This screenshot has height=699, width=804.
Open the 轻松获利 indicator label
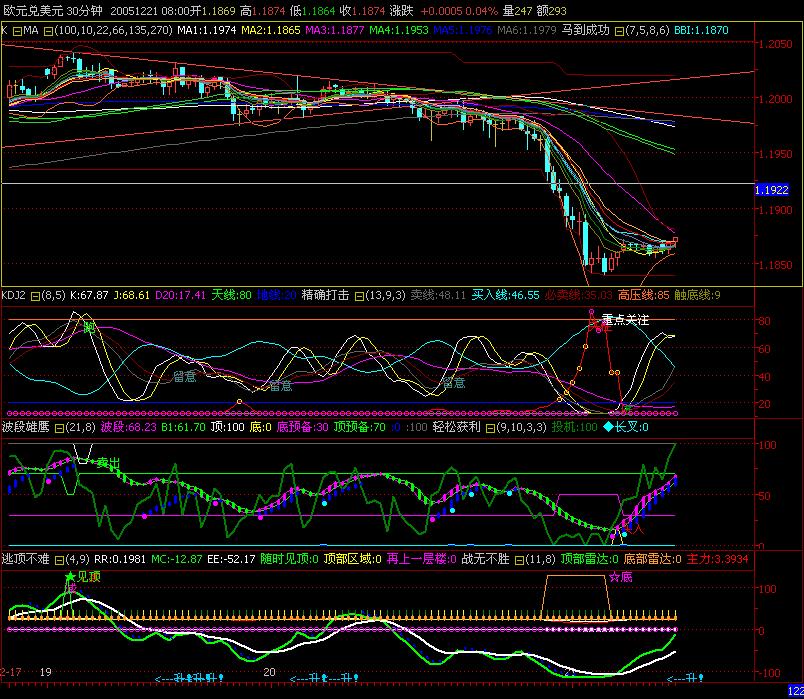click(x=456, y=427)
